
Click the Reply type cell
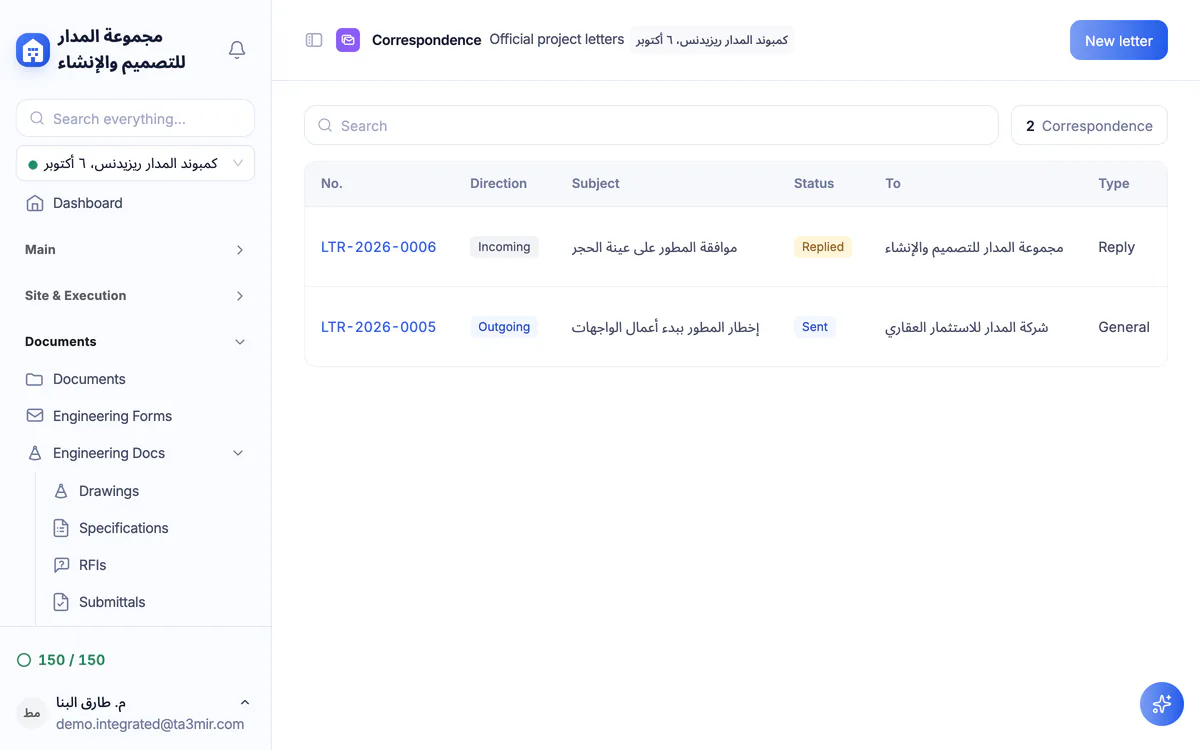pyautogui.click(x=1116, y=247)
